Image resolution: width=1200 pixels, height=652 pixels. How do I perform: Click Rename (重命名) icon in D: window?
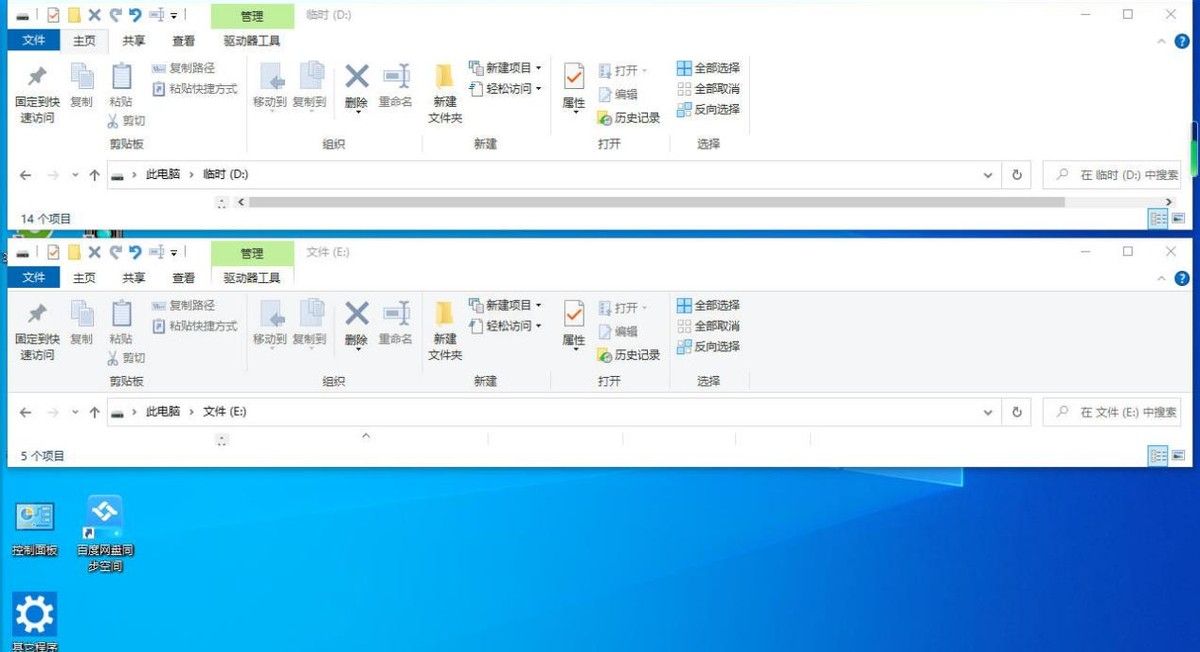pos(396,86)
